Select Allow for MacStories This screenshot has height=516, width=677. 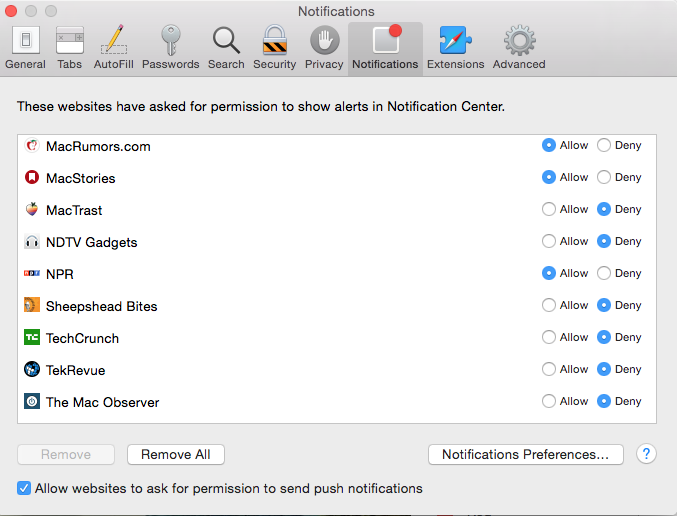coord(549,177)
